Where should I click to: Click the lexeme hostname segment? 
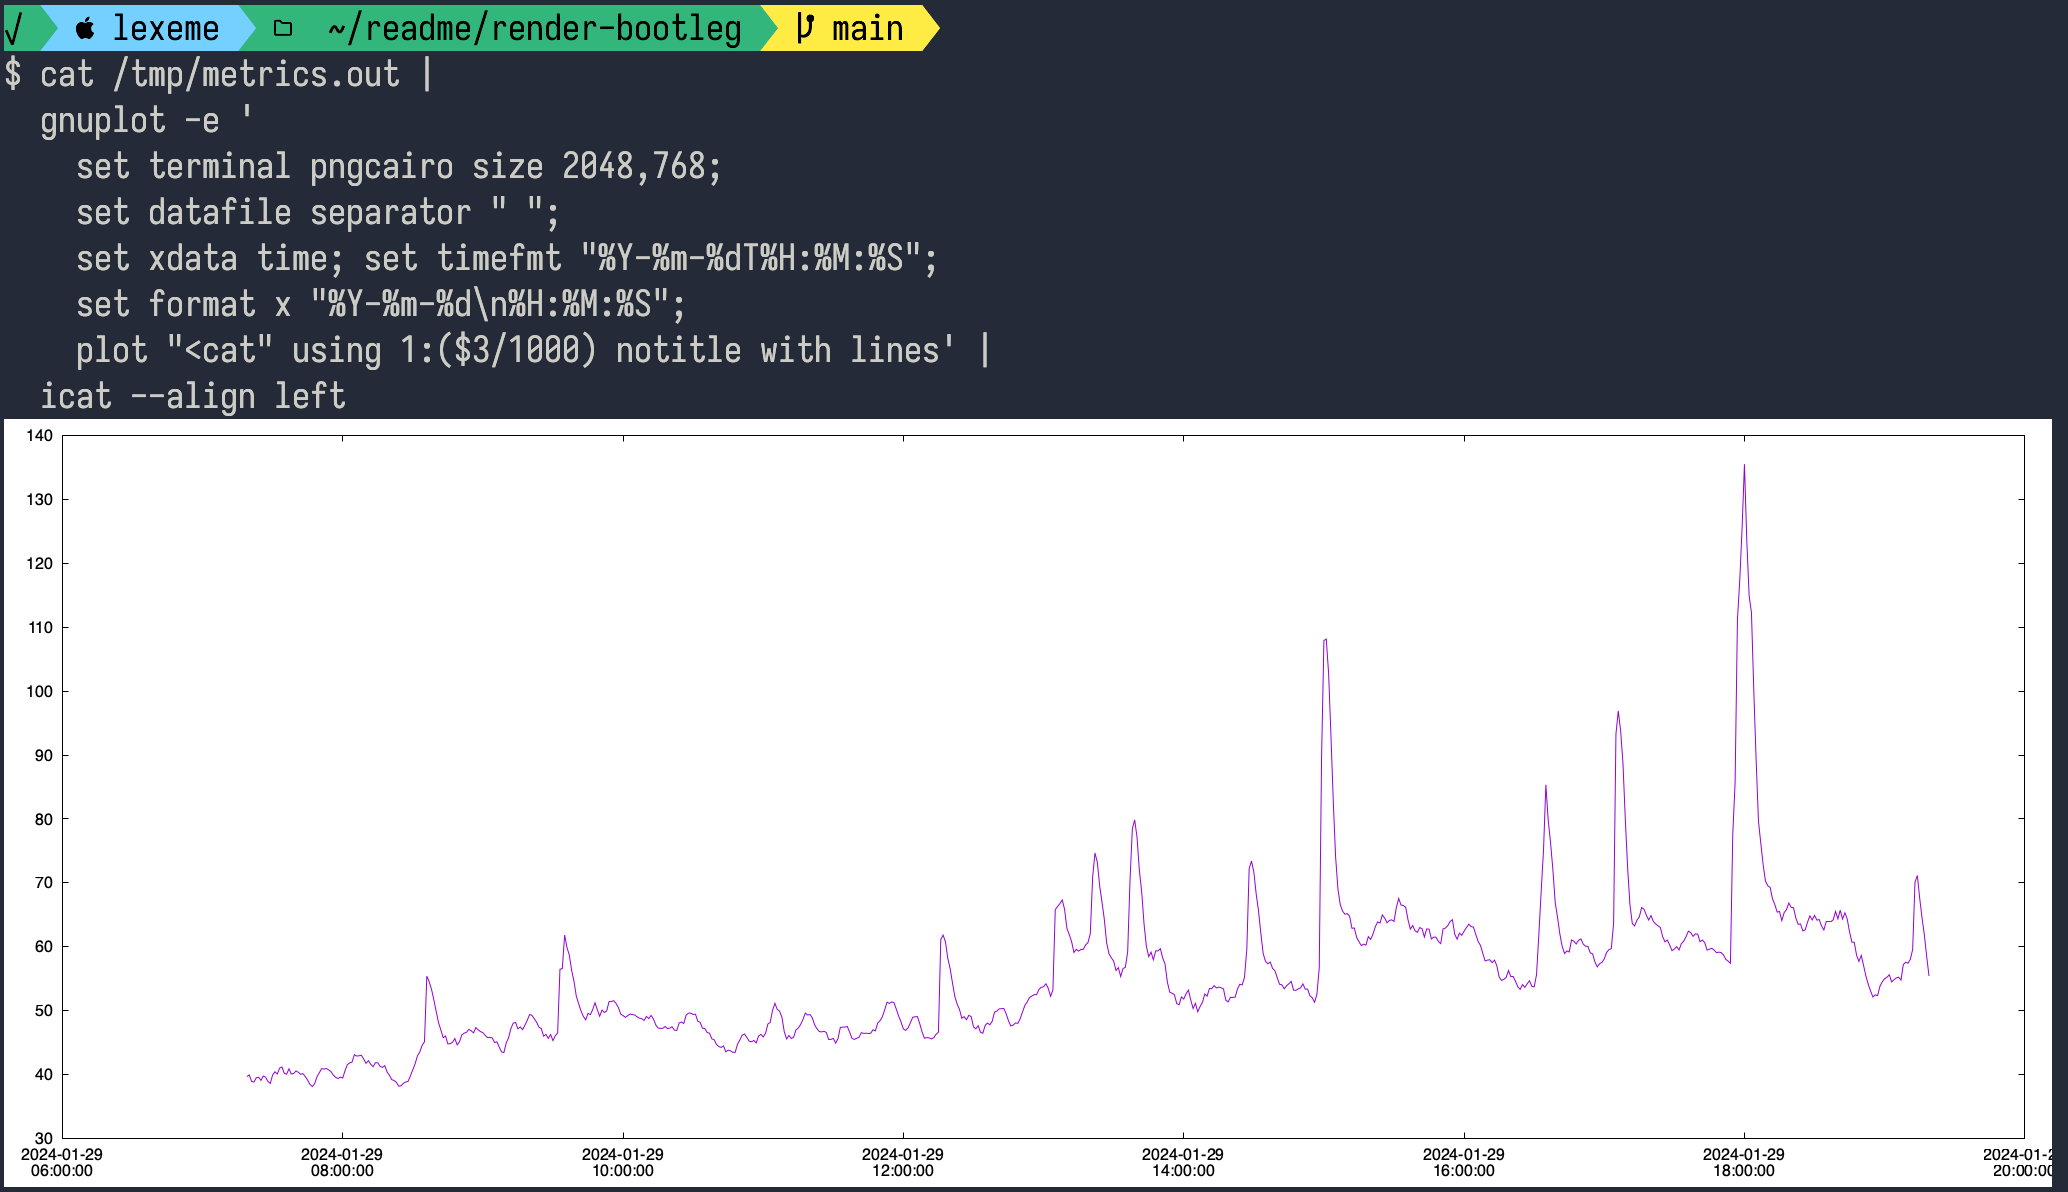coord(166,28)
